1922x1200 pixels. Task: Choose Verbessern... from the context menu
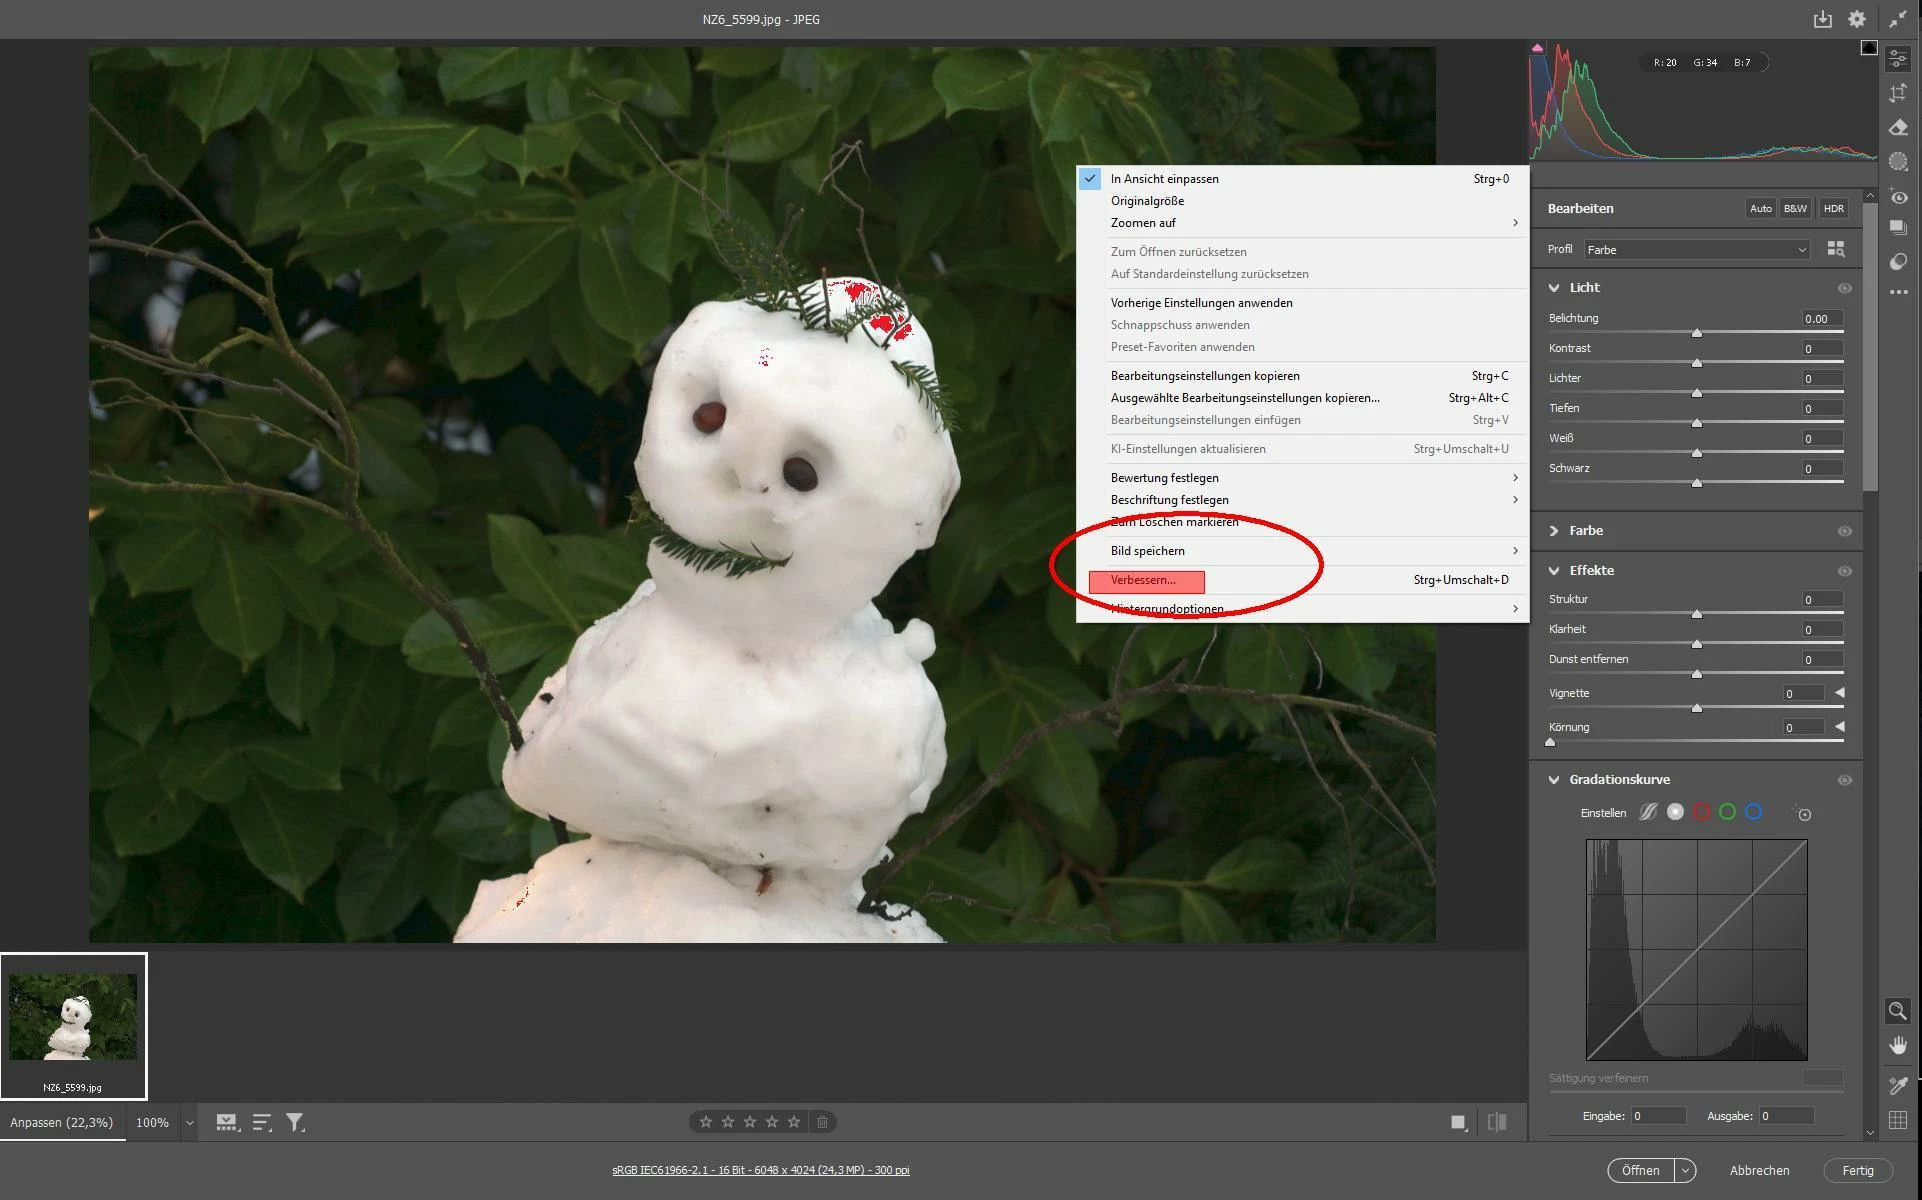click(x=1144, y=580)
